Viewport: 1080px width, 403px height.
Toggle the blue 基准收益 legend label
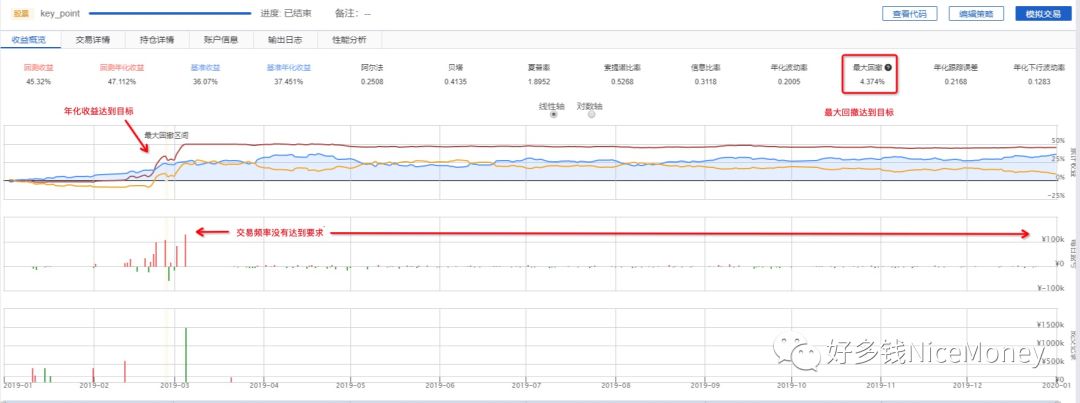pyautogui.click(x=205, y=68)
